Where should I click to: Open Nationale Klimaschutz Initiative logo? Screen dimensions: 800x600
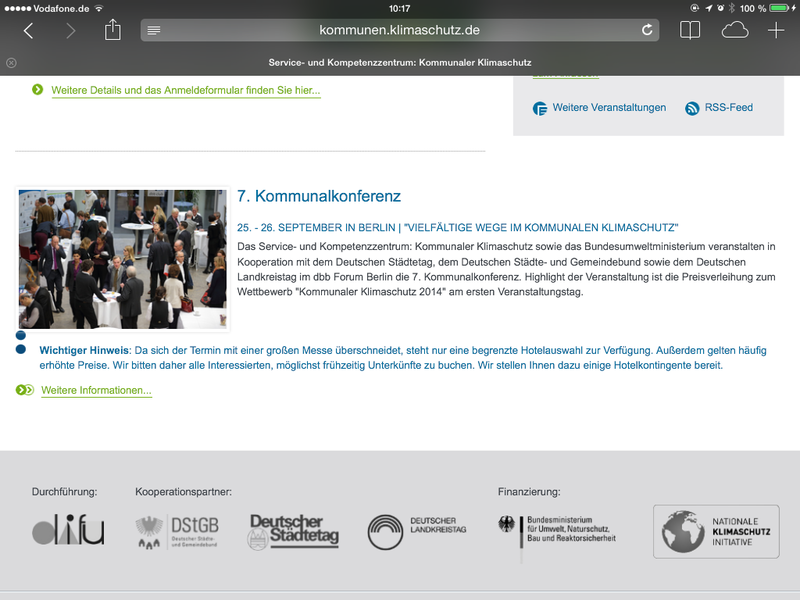coord(715,531)
